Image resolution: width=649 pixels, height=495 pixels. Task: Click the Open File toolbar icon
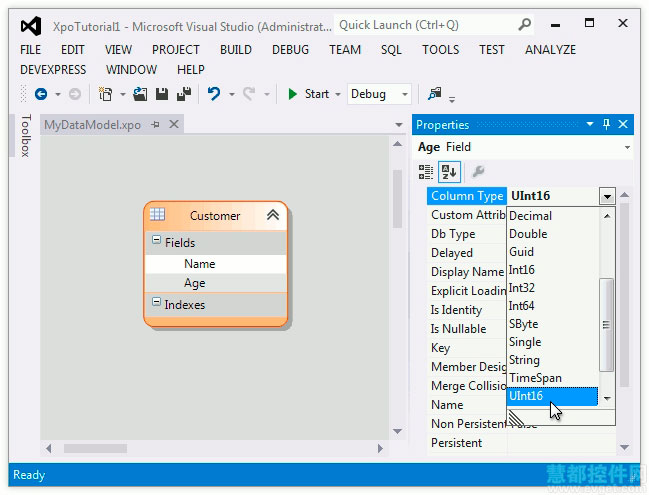(x=140, y=94)
